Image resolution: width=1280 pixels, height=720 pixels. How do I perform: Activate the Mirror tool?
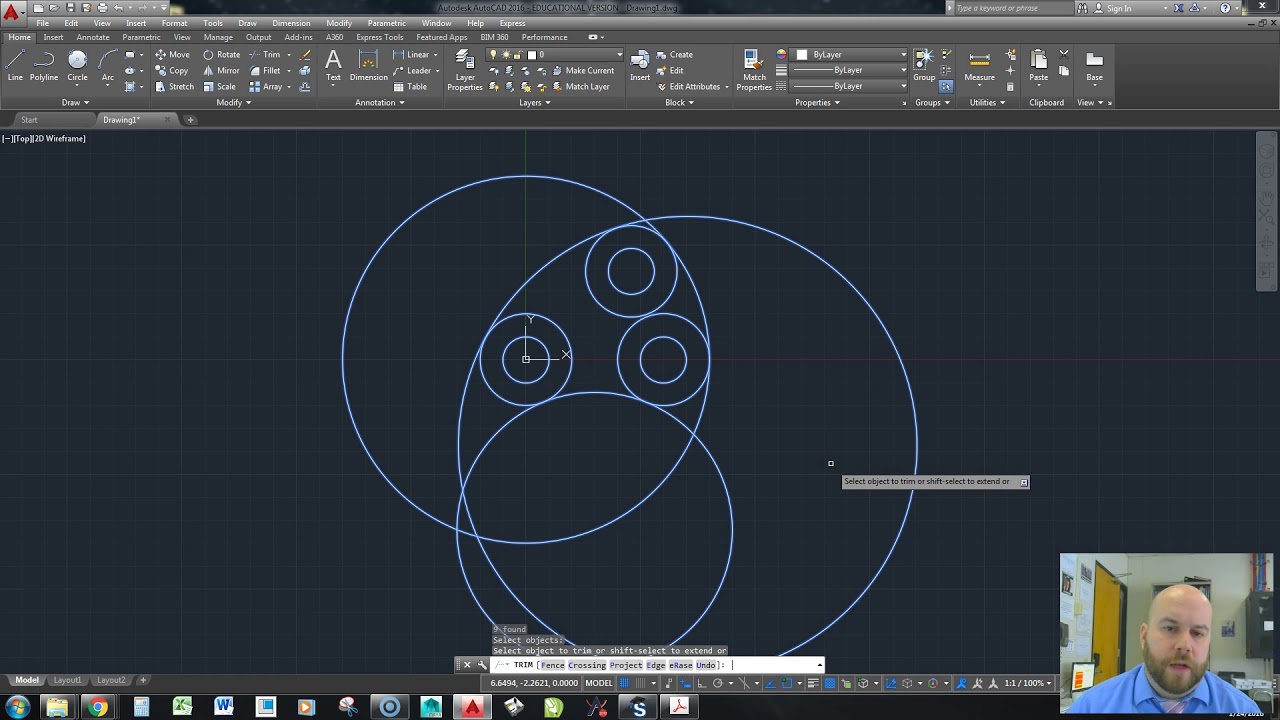click(x=221, y=71)
